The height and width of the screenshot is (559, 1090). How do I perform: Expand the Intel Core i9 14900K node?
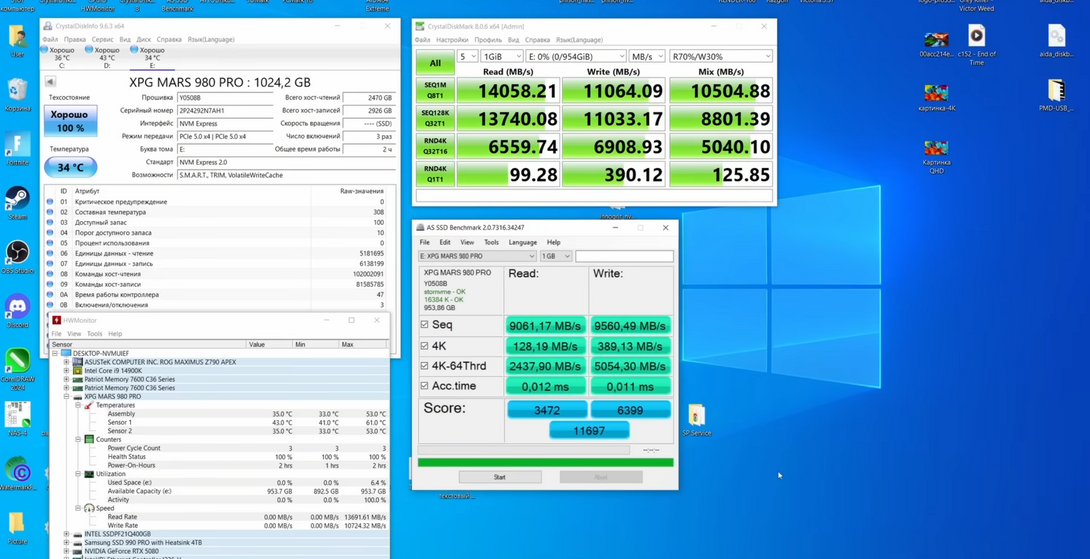tap(67, 371)
